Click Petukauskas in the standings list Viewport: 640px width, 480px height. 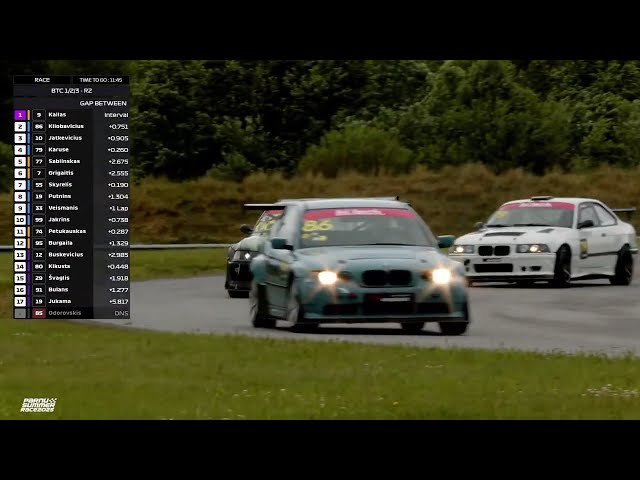pyautogui.click(x=67, y=231)
